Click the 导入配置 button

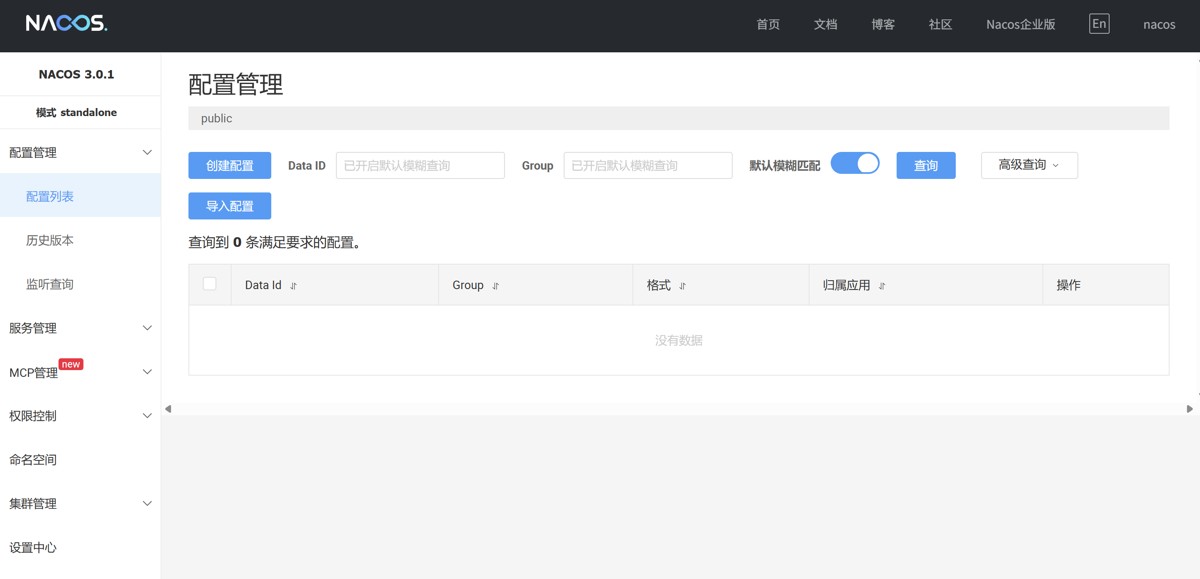230,206
